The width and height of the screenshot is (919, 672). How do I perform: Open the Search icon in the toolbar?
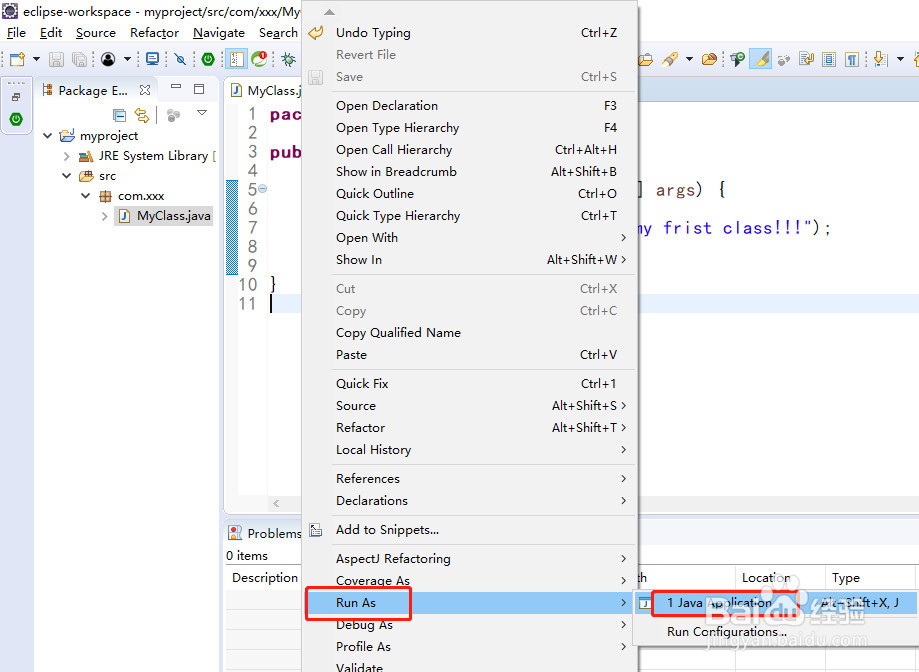277,33
